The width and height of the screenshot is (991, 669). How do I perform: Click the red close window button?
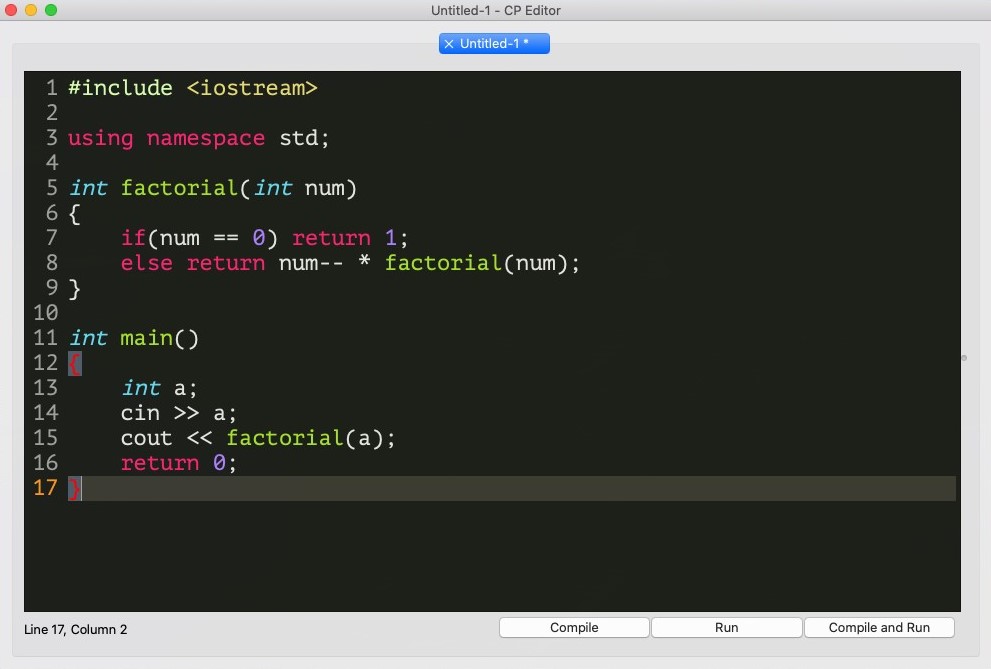(x=12, y=10)
